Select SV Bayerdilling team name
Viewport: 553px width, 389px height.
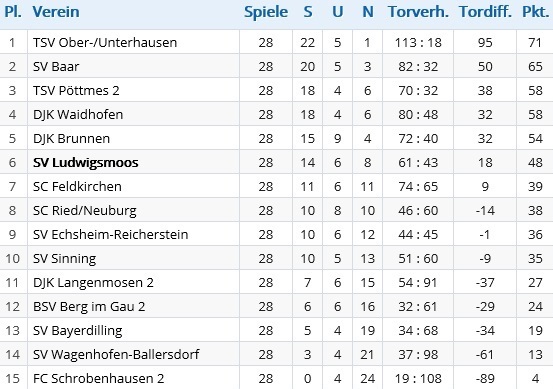[x=77, y=330]
